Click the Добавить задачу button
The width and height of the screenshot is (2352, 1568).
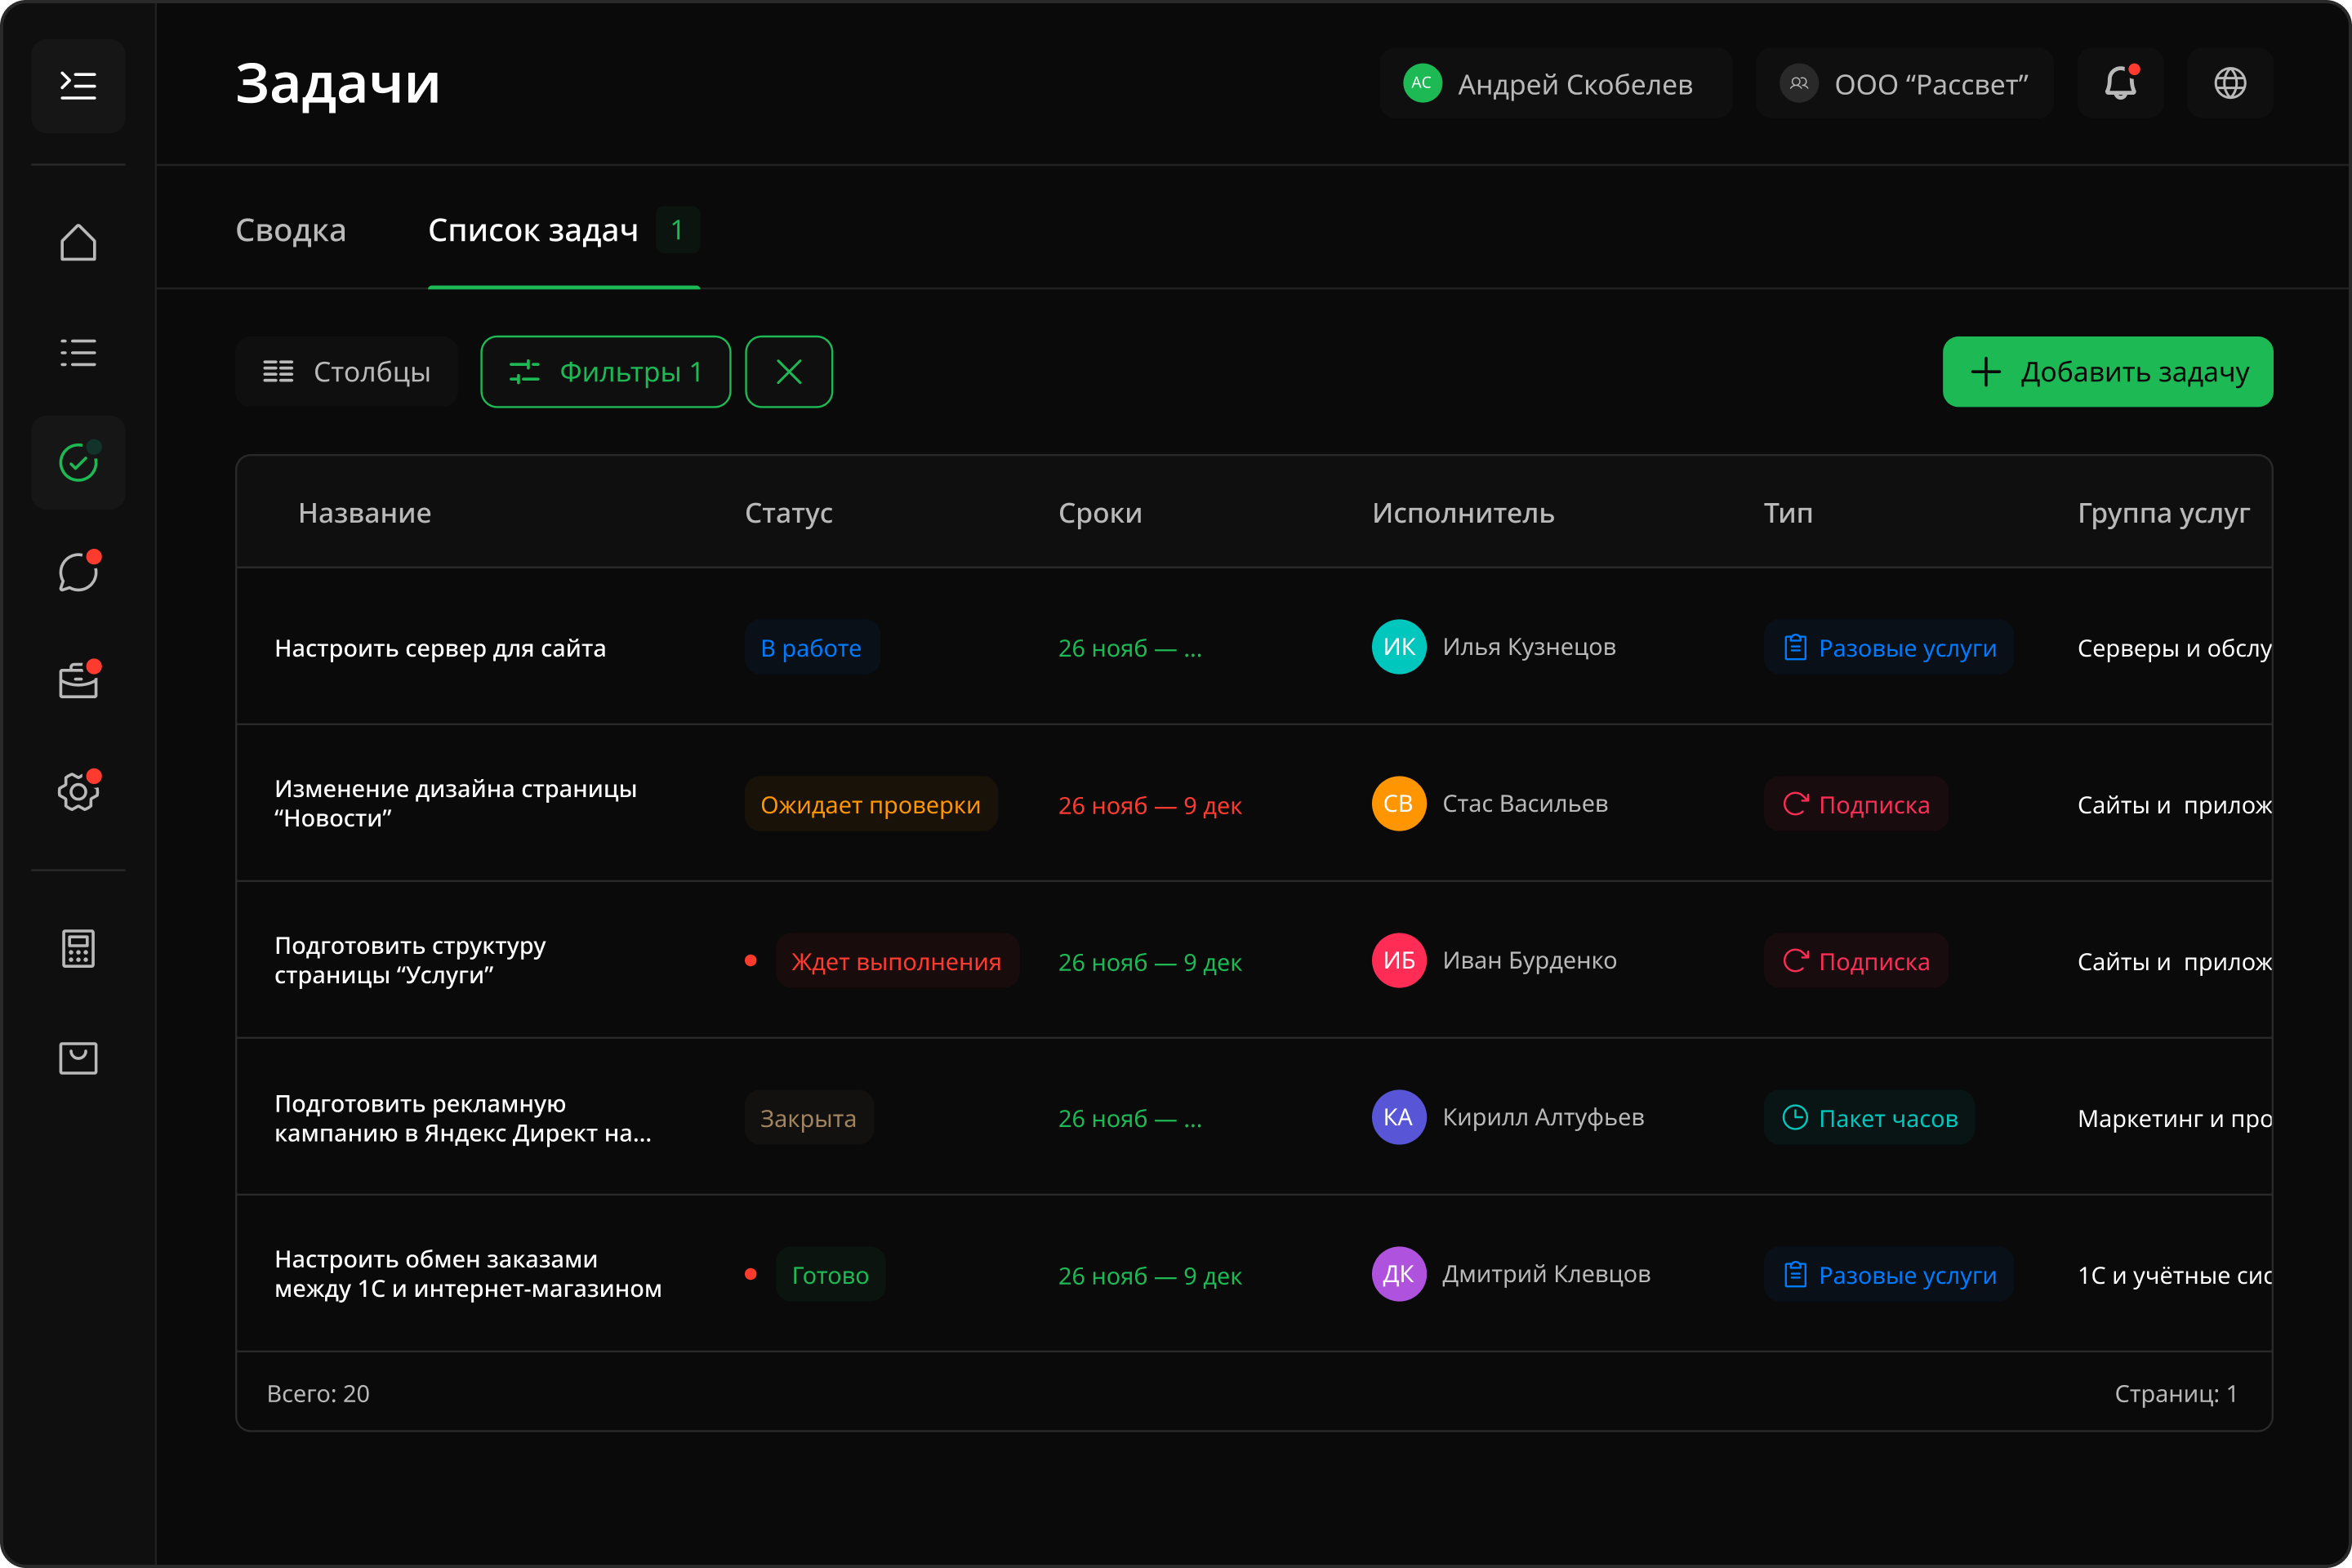coord(2107,372)
